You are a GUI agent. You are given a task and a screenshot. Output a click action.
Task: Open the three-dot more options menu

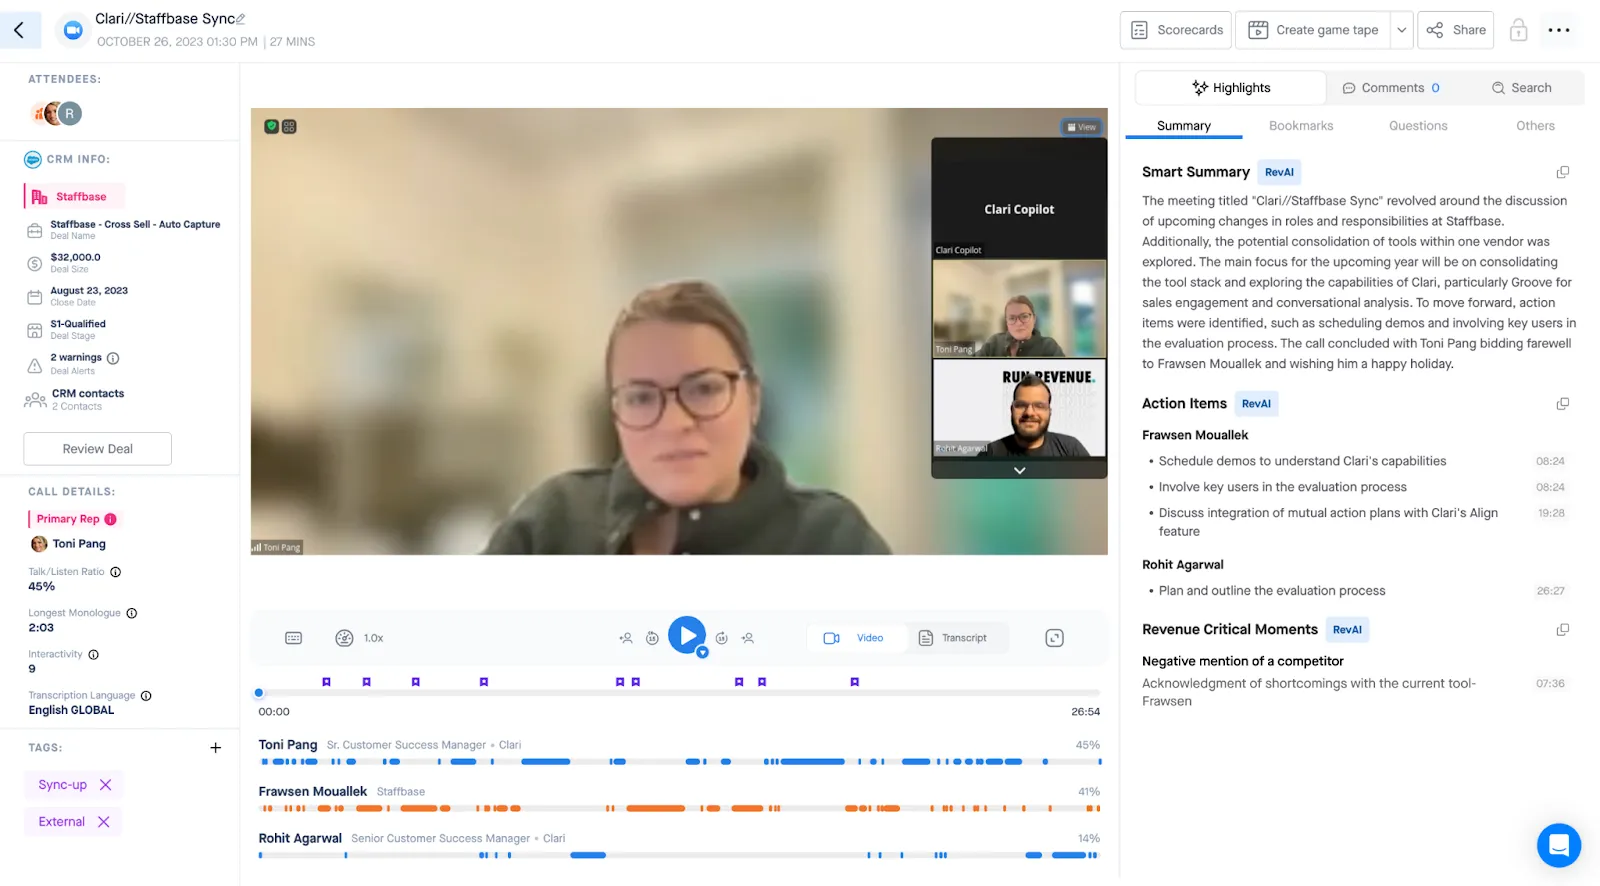[1558, 30]
